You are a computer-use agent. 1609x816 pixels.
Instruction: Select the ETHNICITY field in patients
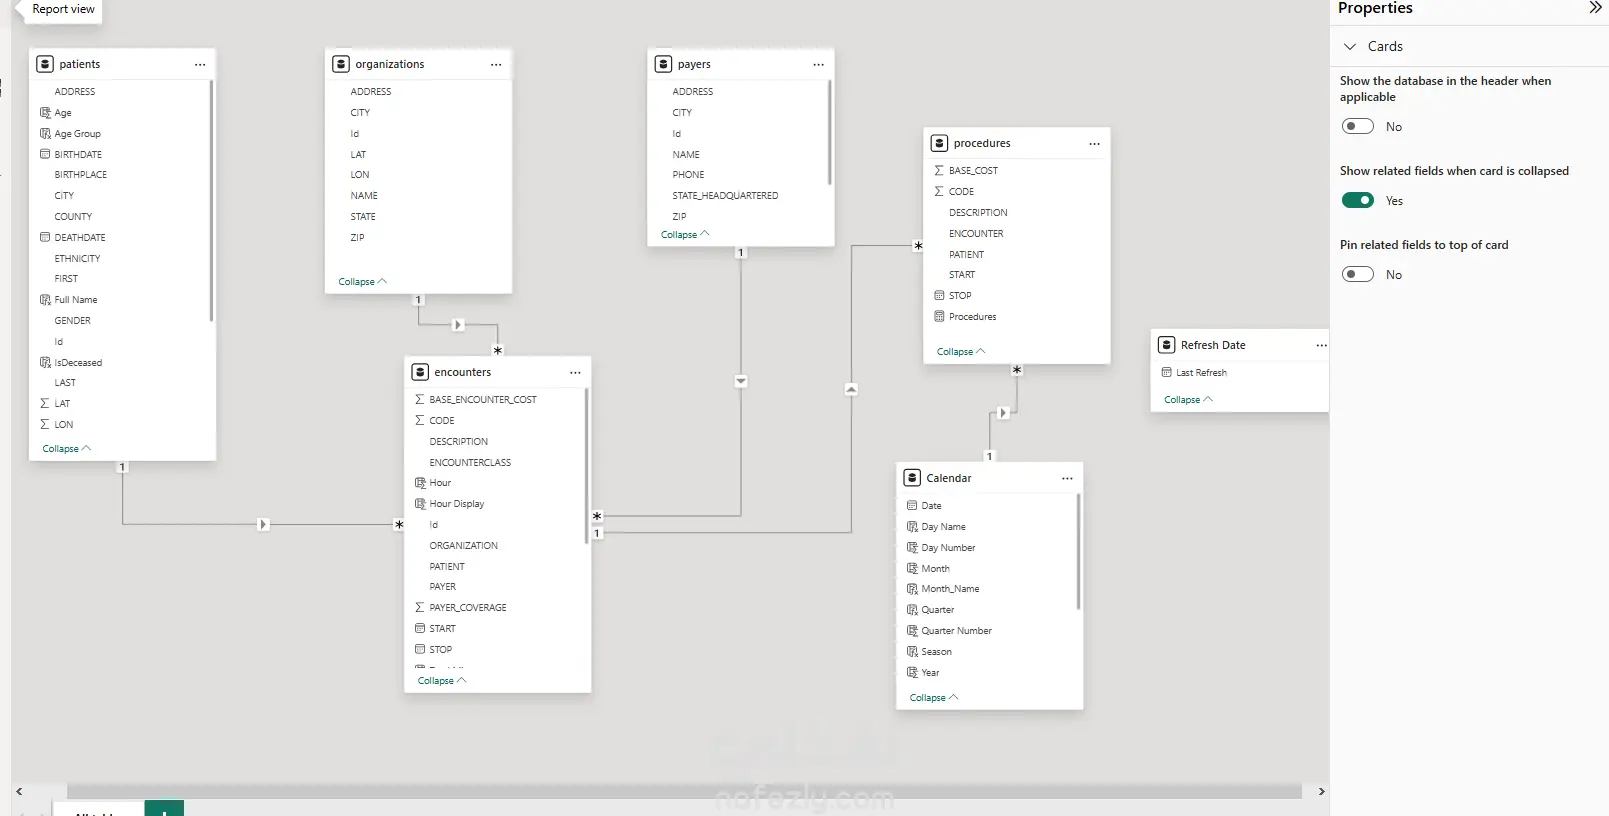[x=77, y=259]
